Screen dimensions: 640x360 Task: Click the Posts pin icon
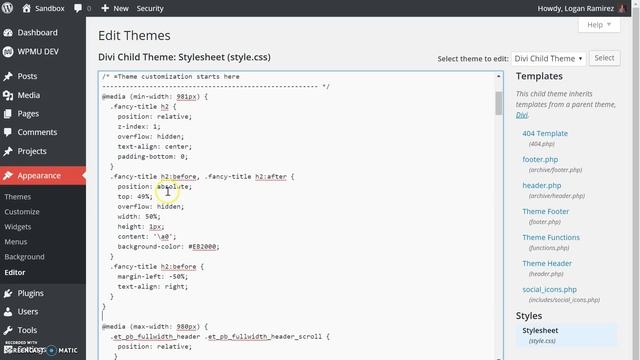tap(8, 76)
